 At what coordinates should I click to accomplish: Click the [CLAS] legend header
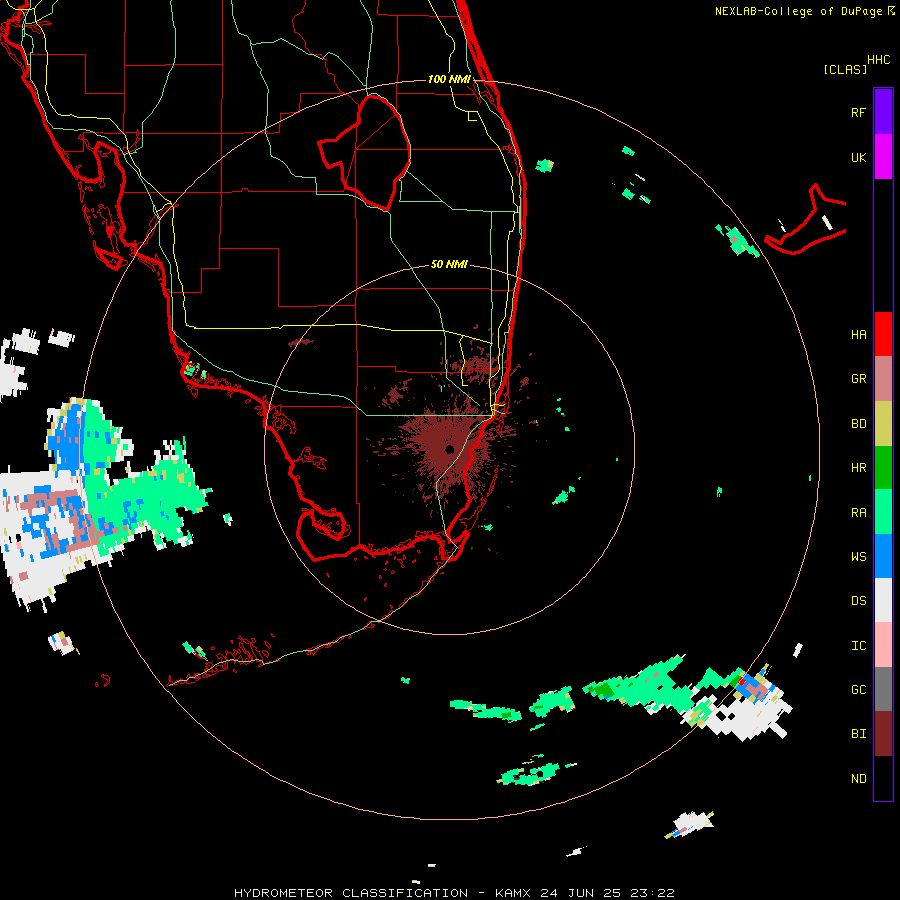pos(845,69)
